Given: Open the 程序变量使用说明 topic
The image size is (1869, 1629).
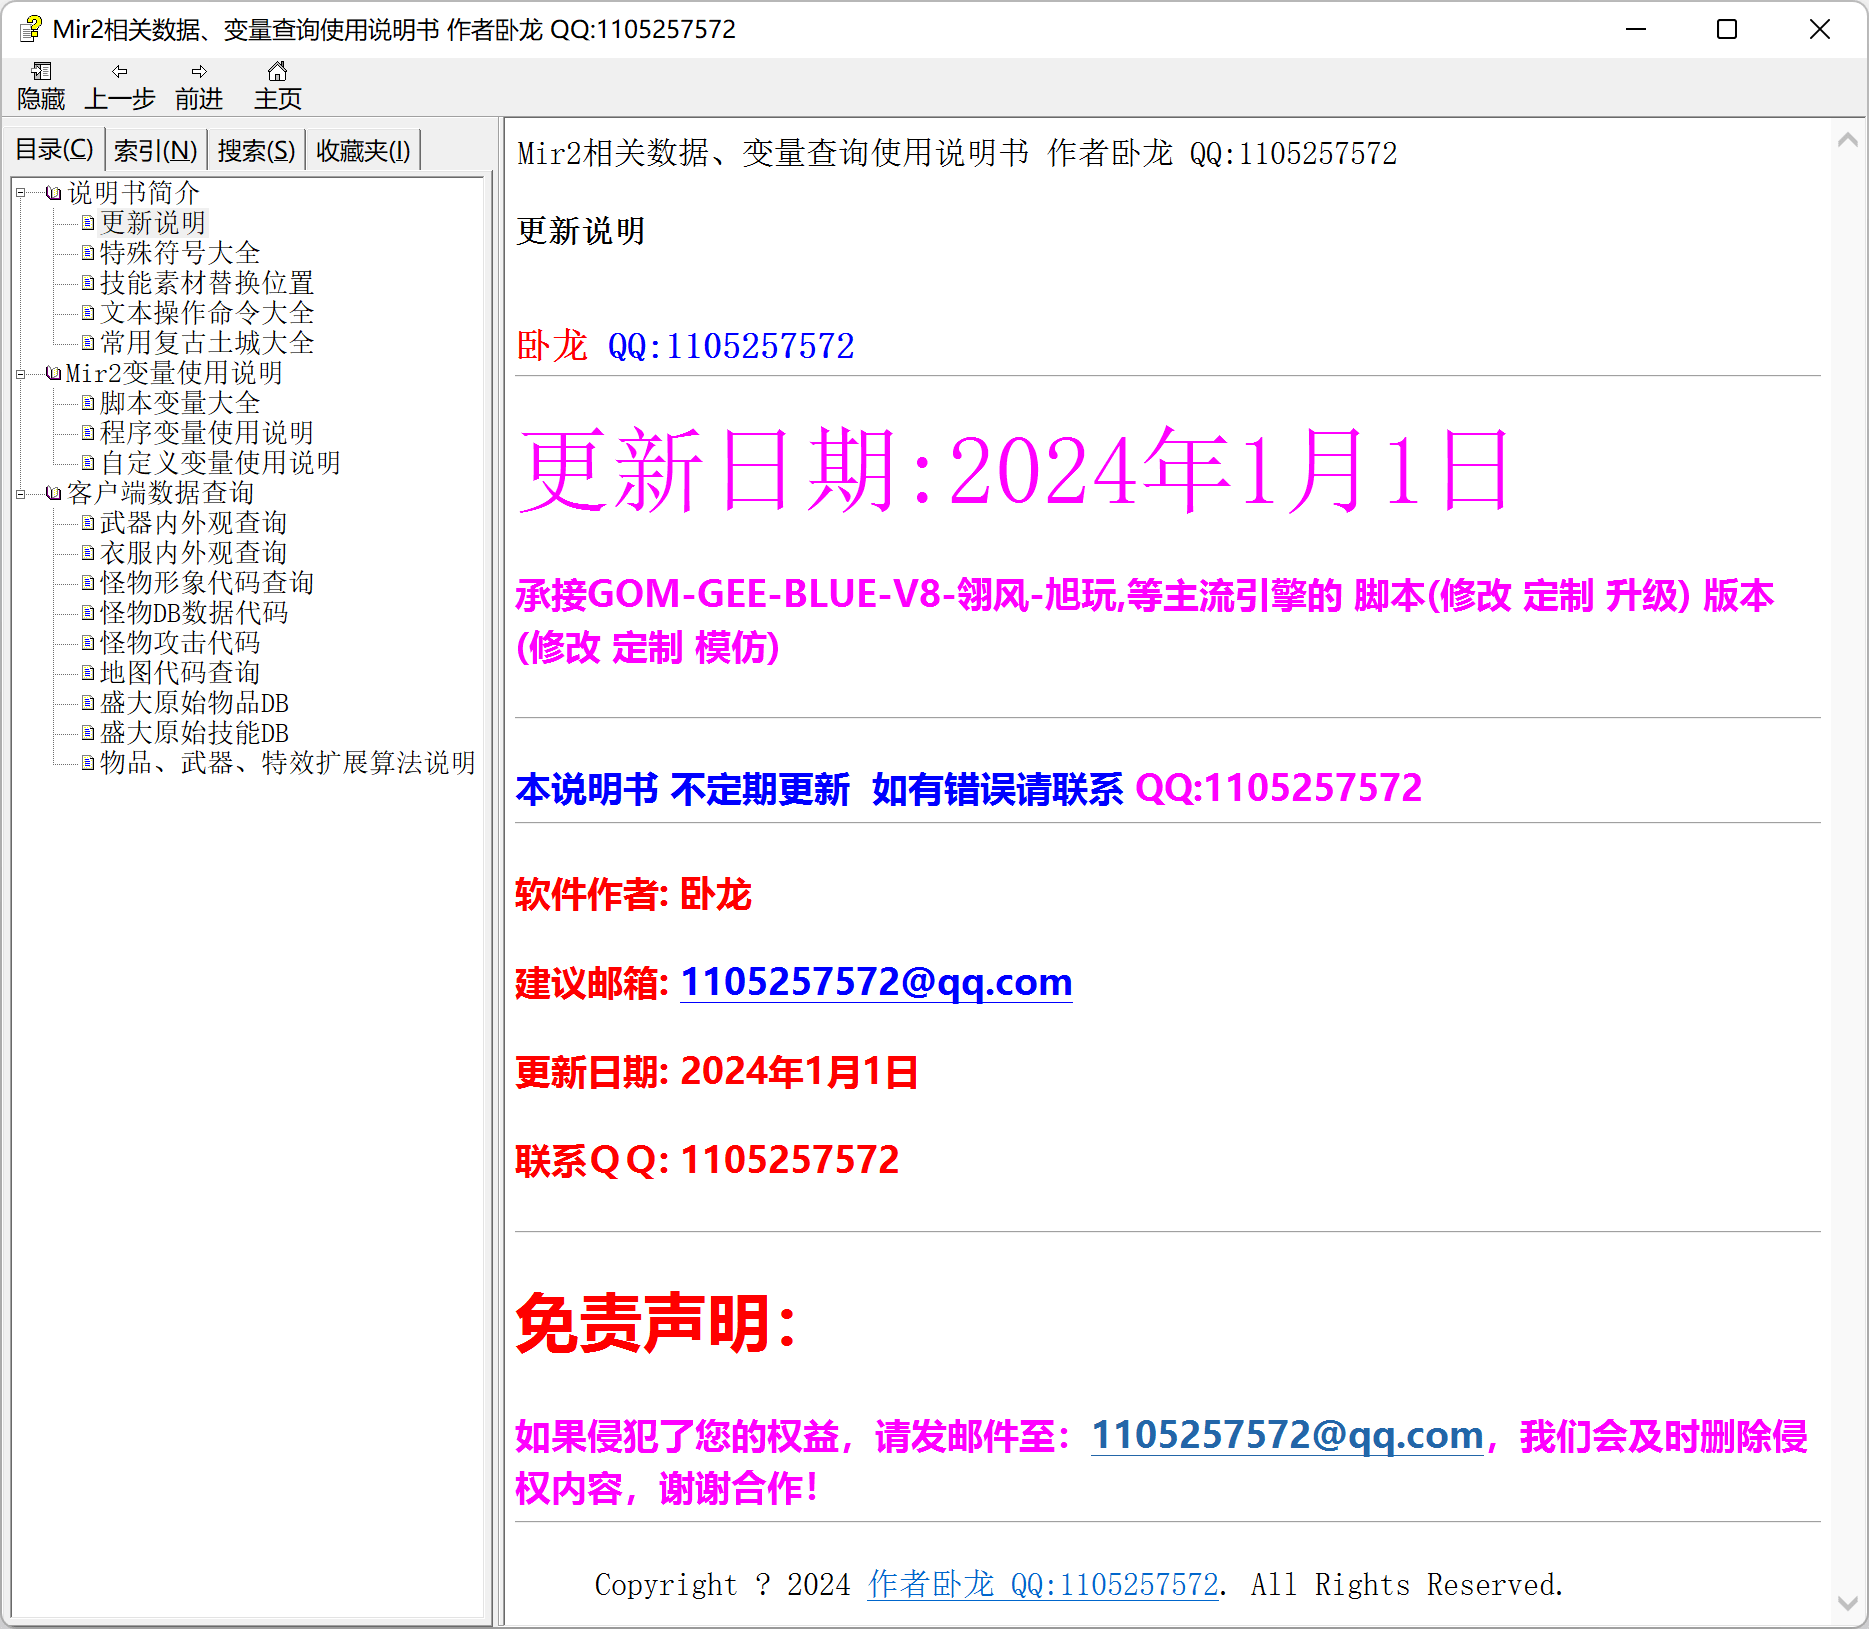Looking at the screenshot, I should 207,433.
